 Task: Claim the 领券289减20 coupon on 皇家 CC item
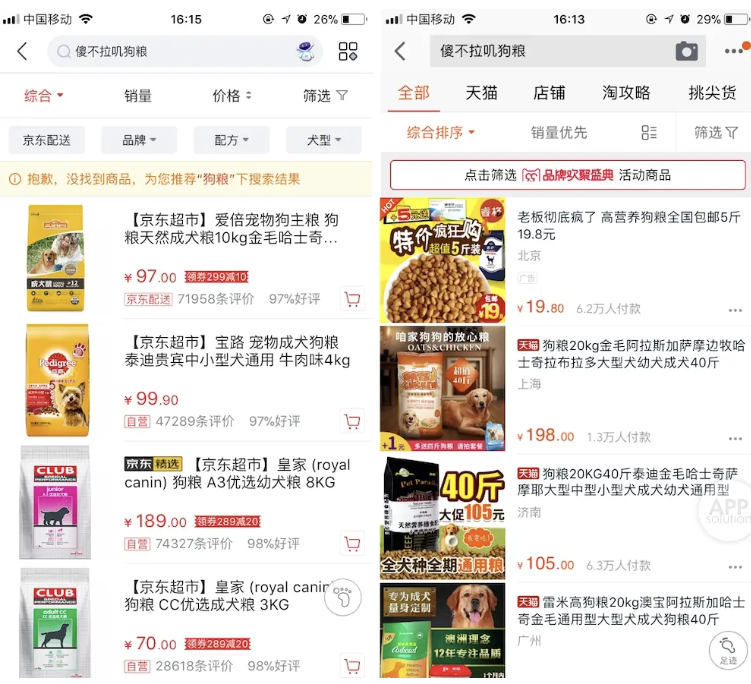218,644
